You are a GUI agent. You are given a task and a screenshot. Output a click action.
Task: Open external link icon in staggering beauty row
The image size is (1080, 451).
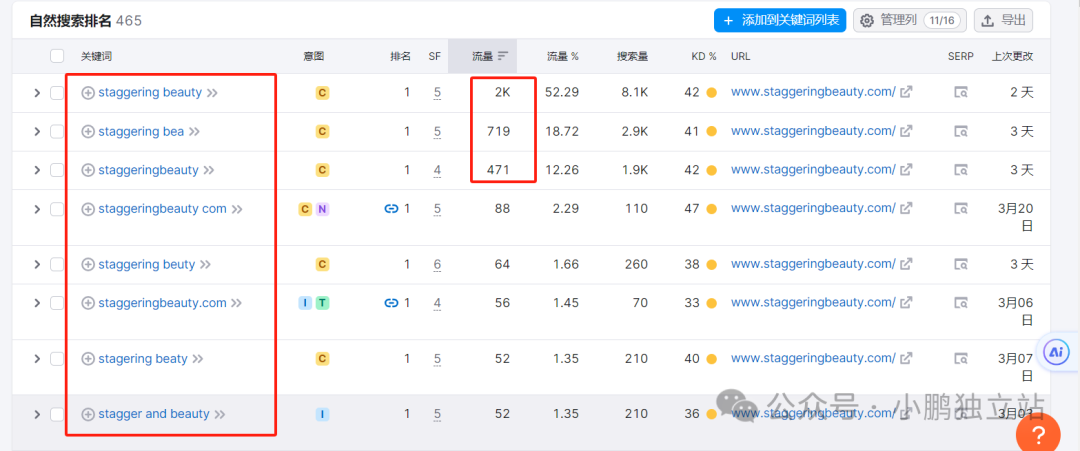pyautogui.click(x=906, y=92)
